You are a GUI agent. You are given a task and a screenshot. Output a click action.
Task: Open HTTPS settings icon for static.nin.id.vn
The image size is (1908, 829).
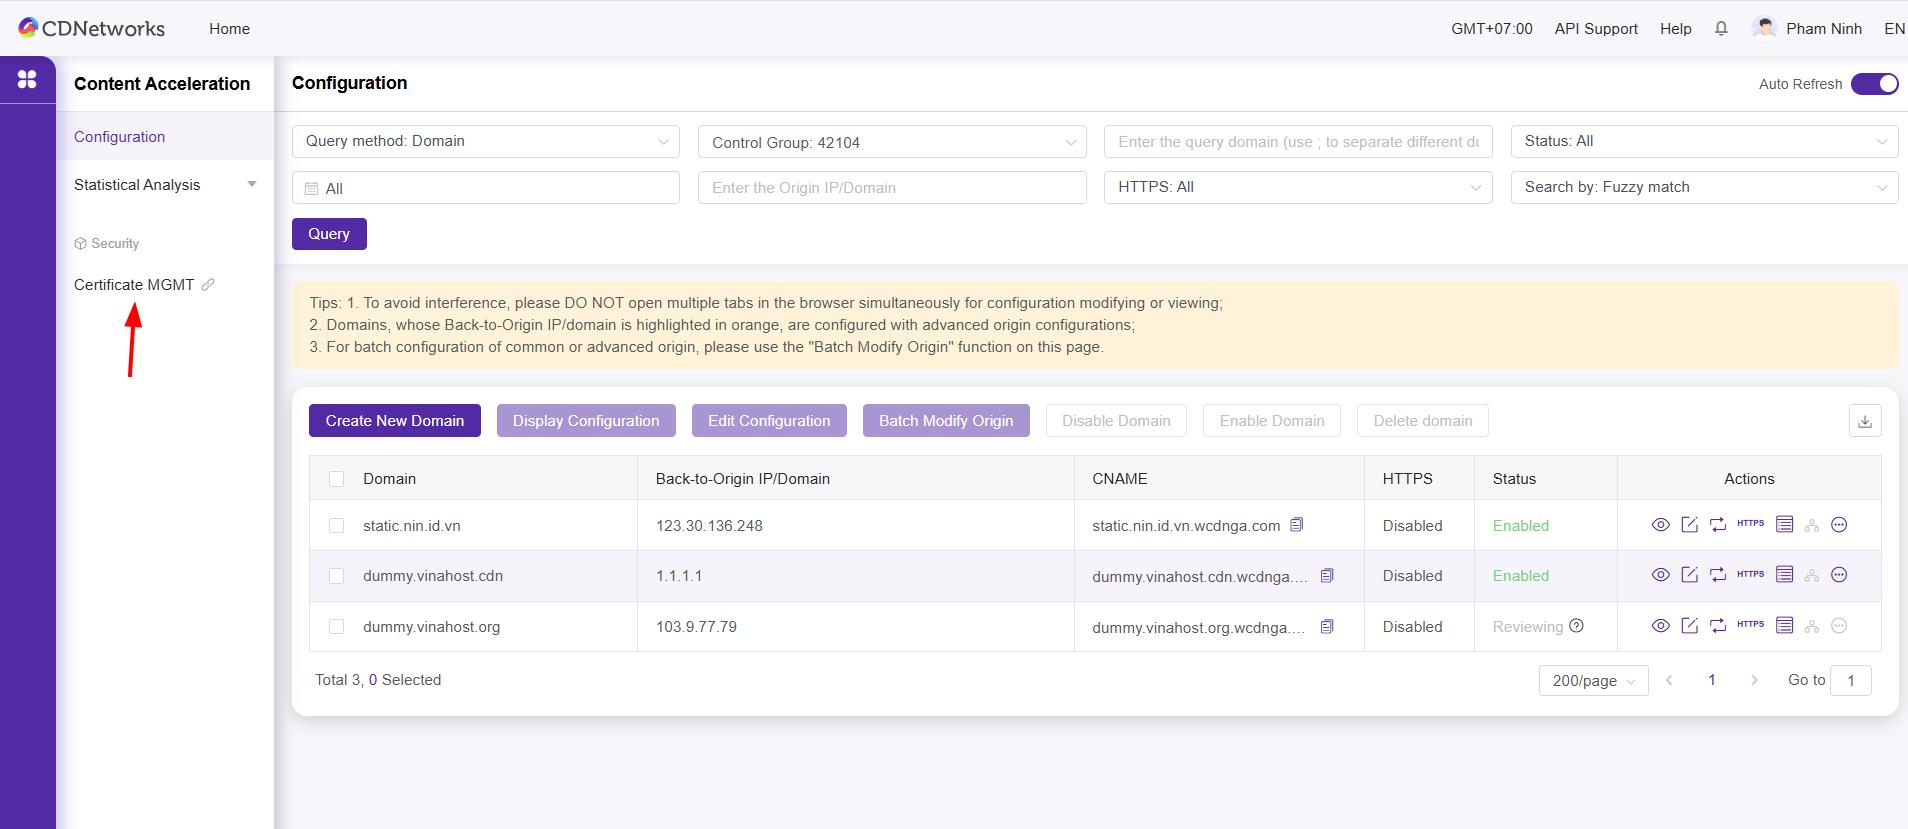pyautogui.click(x=1750, y=524)
